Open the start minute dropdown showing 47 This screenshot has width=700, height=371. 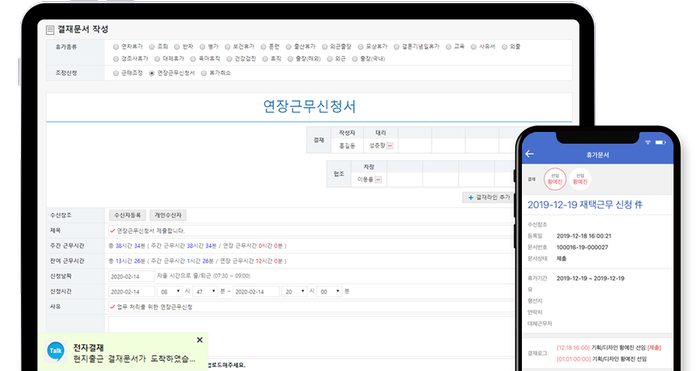205,292
